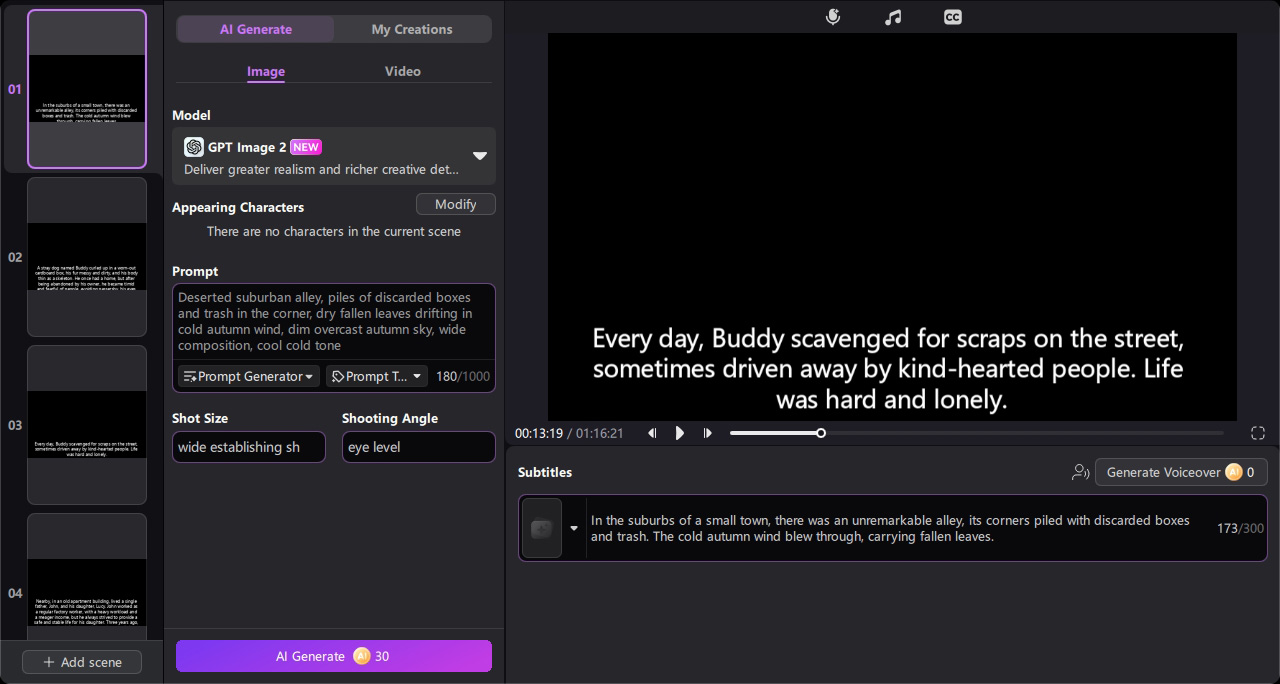Screen dimensions: 1280x684
Task: Play the video preview
Action: [680, 433]
